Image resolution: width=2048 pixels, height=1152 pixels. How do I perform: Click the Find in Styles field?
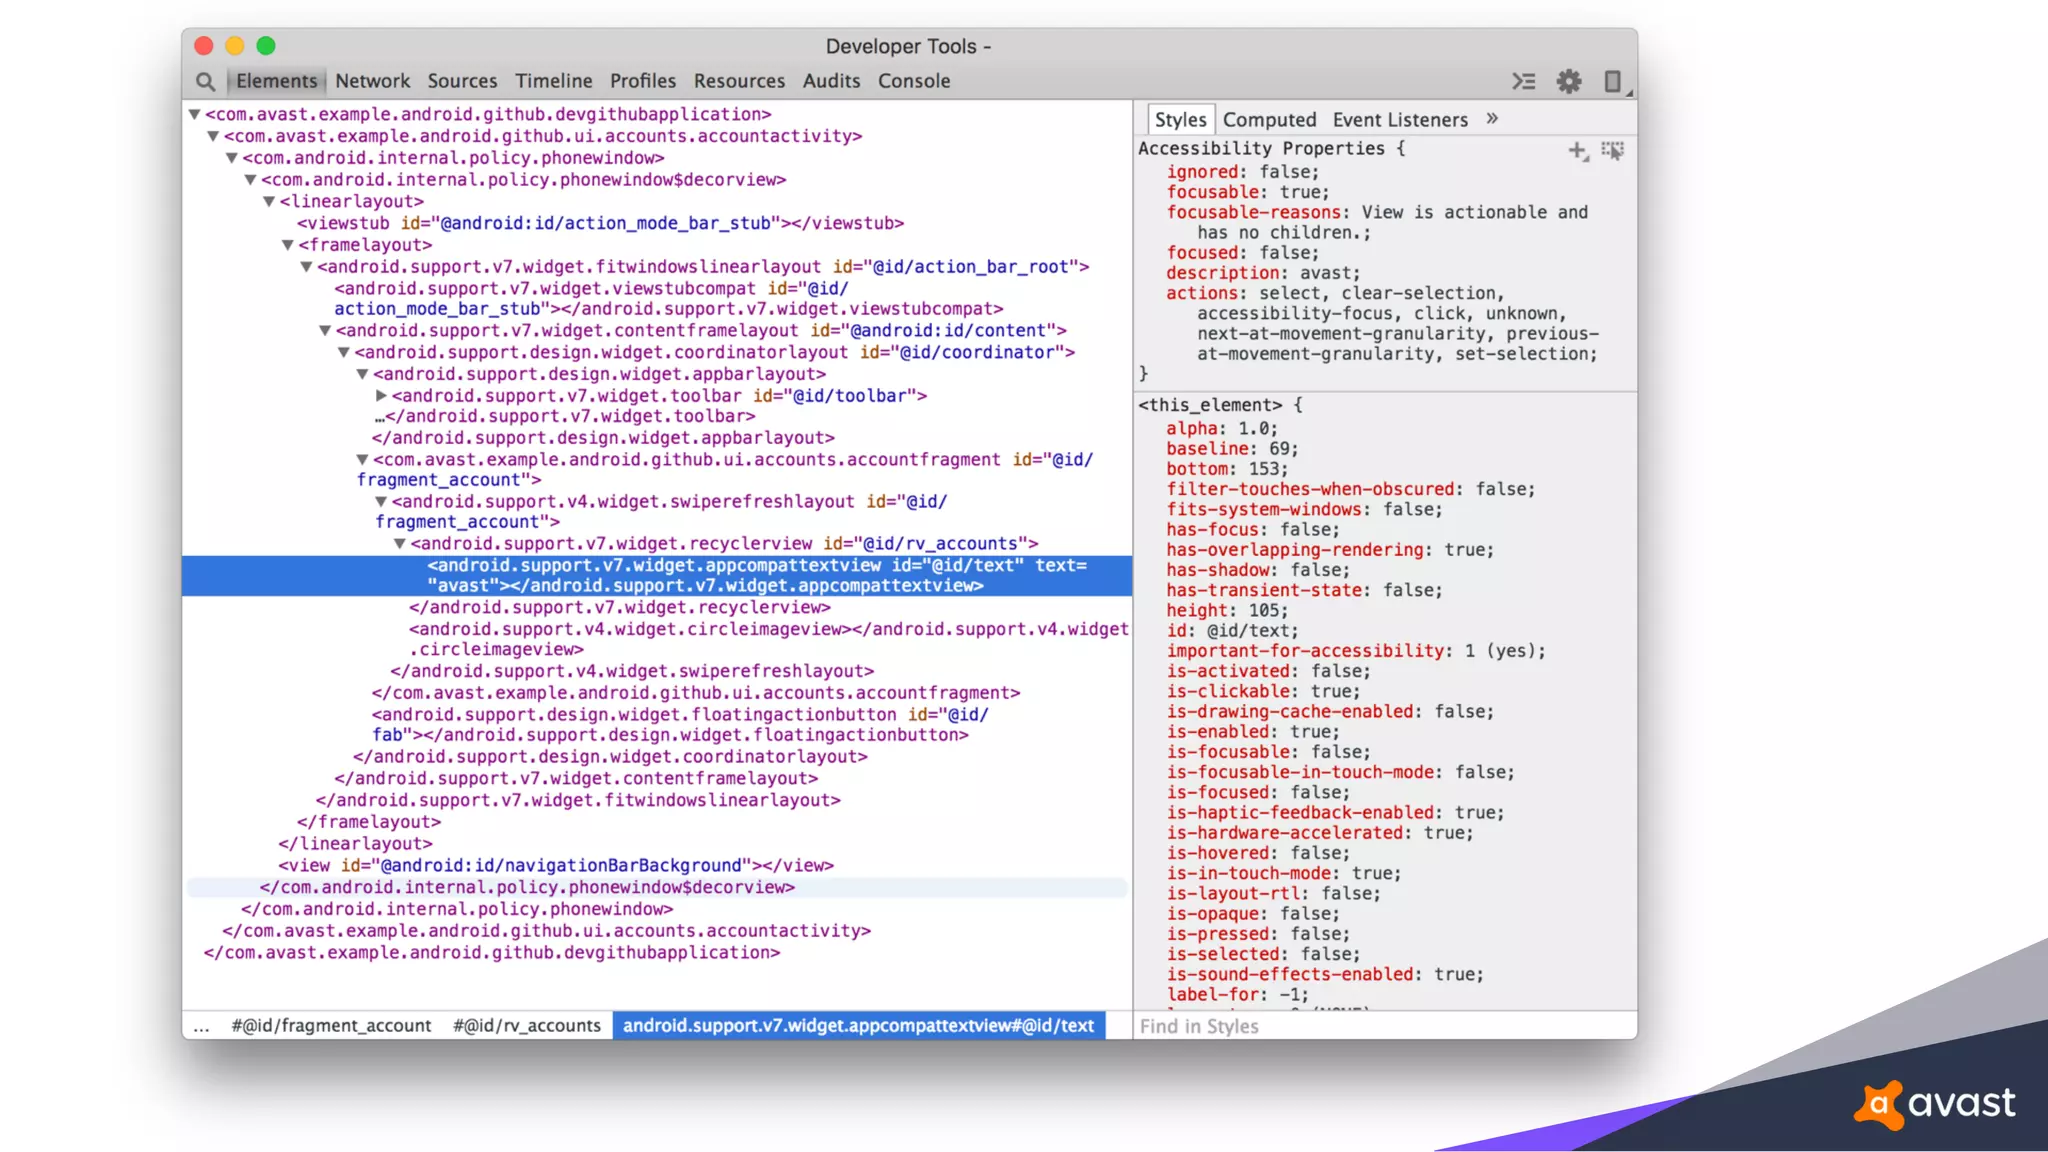tap(1380, 1026)
